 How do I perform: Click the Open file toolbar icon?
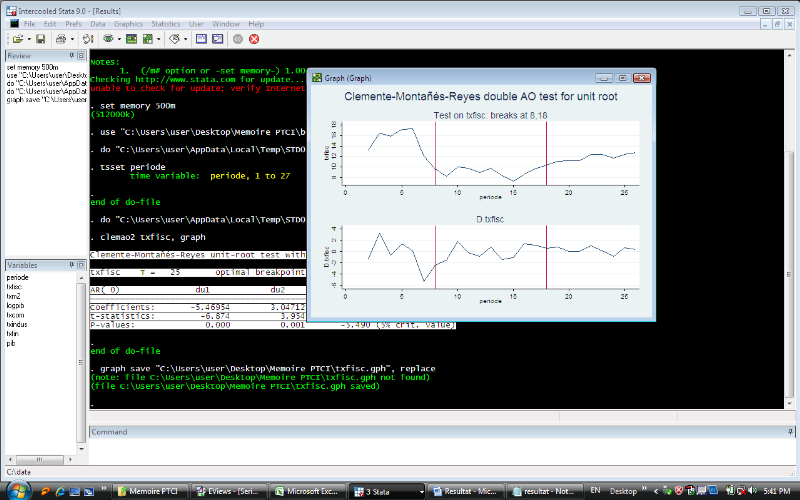click(x=17, y=39)
